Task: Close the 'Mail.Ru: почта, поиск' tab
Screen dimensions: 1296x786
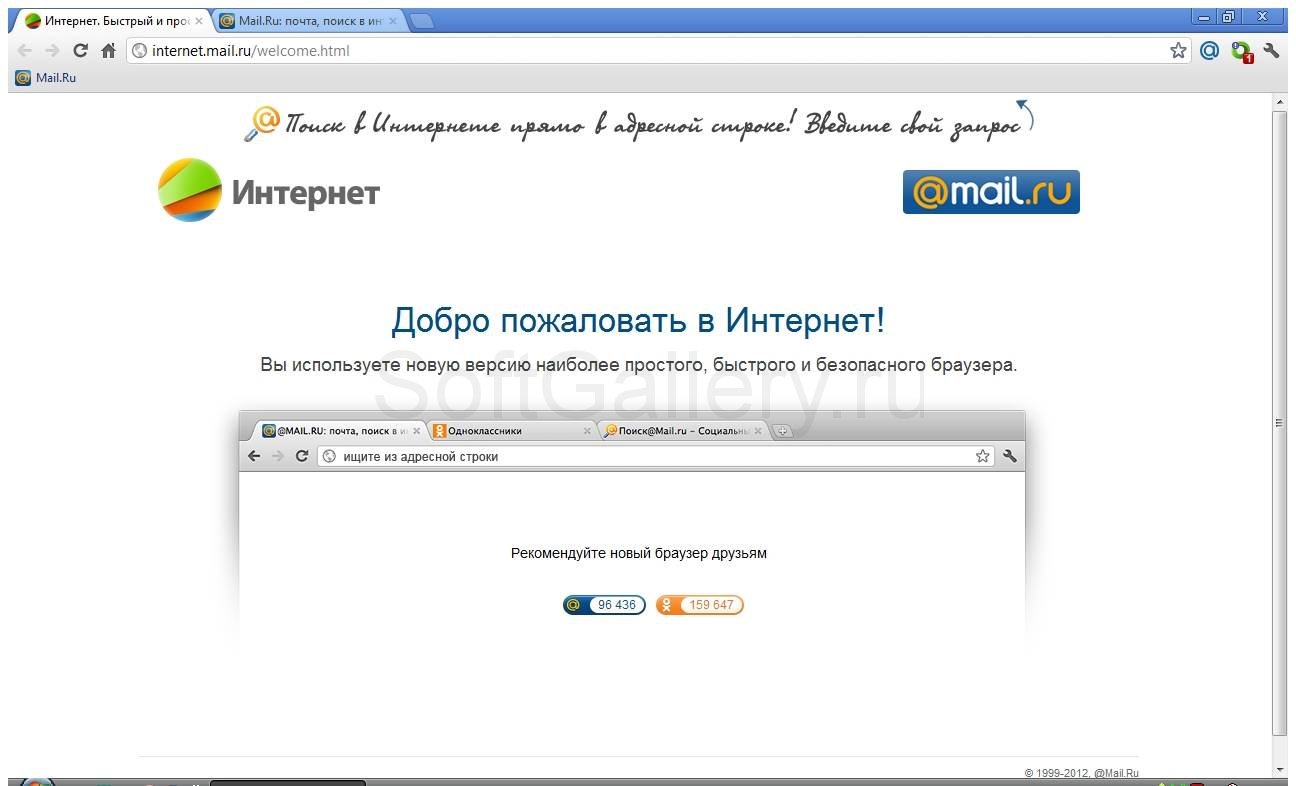Action: click(x=392, y=21)
